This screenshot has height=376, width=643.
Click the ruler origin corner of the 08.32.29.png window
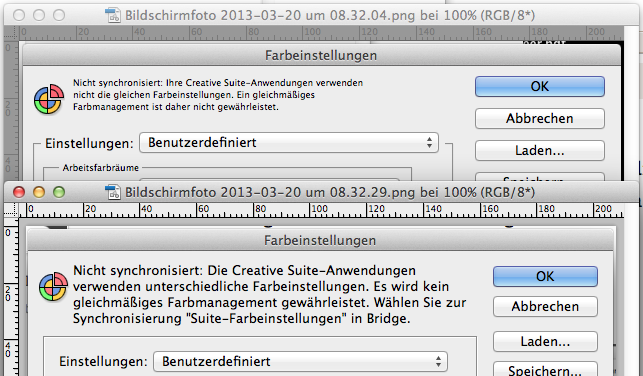coord(11,210)
